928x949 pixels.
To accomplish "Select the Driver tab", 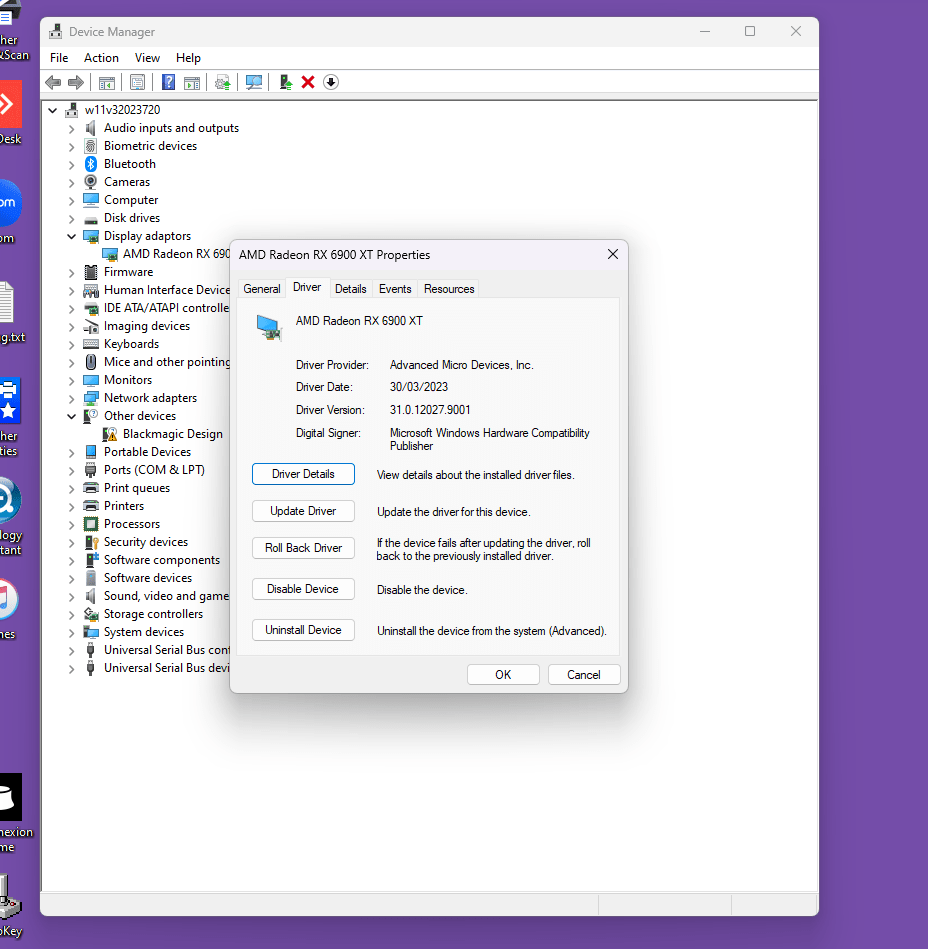I will click(x=307, y=287).
